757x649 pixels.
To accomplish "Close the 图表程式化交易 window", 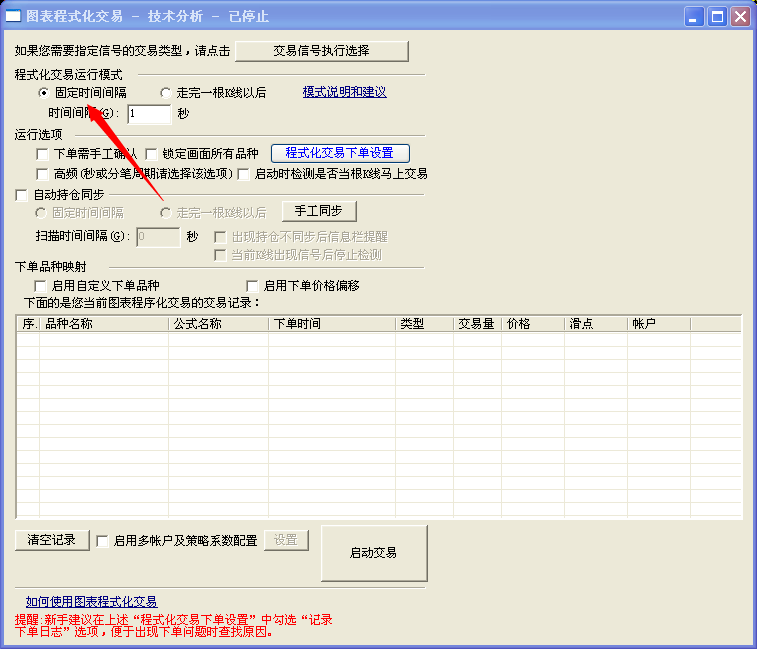I will pyautogui.click(x=740, y=17).
